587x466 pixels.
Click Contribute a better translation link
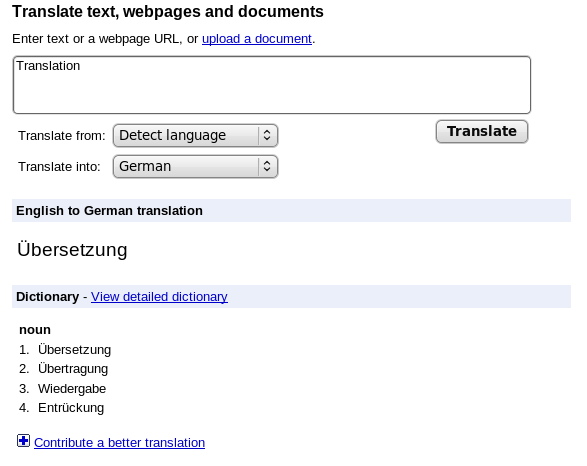pos(119,442)
